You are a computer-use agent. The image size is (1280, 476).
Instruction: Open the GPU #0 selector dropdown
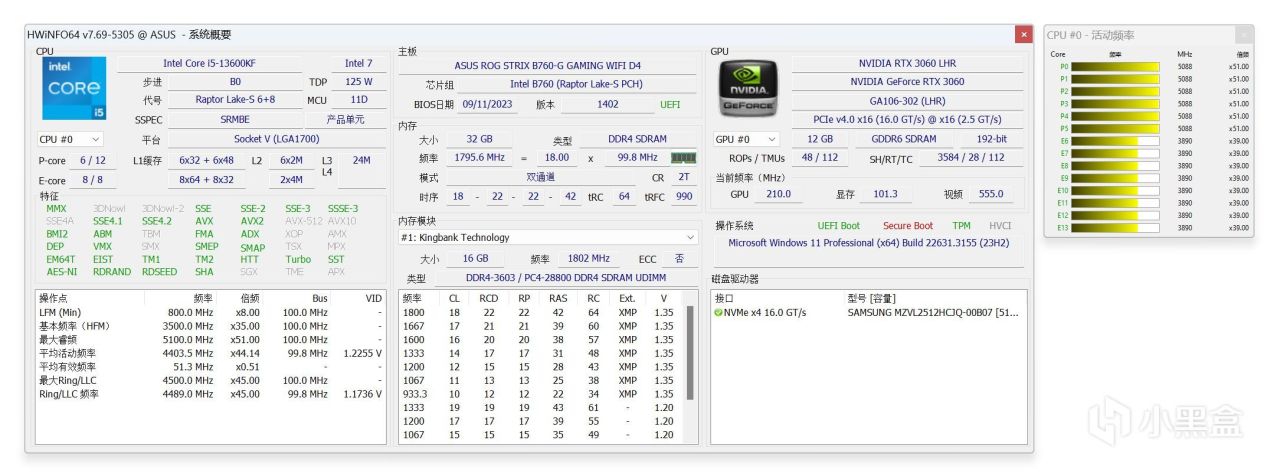(746, 139)
